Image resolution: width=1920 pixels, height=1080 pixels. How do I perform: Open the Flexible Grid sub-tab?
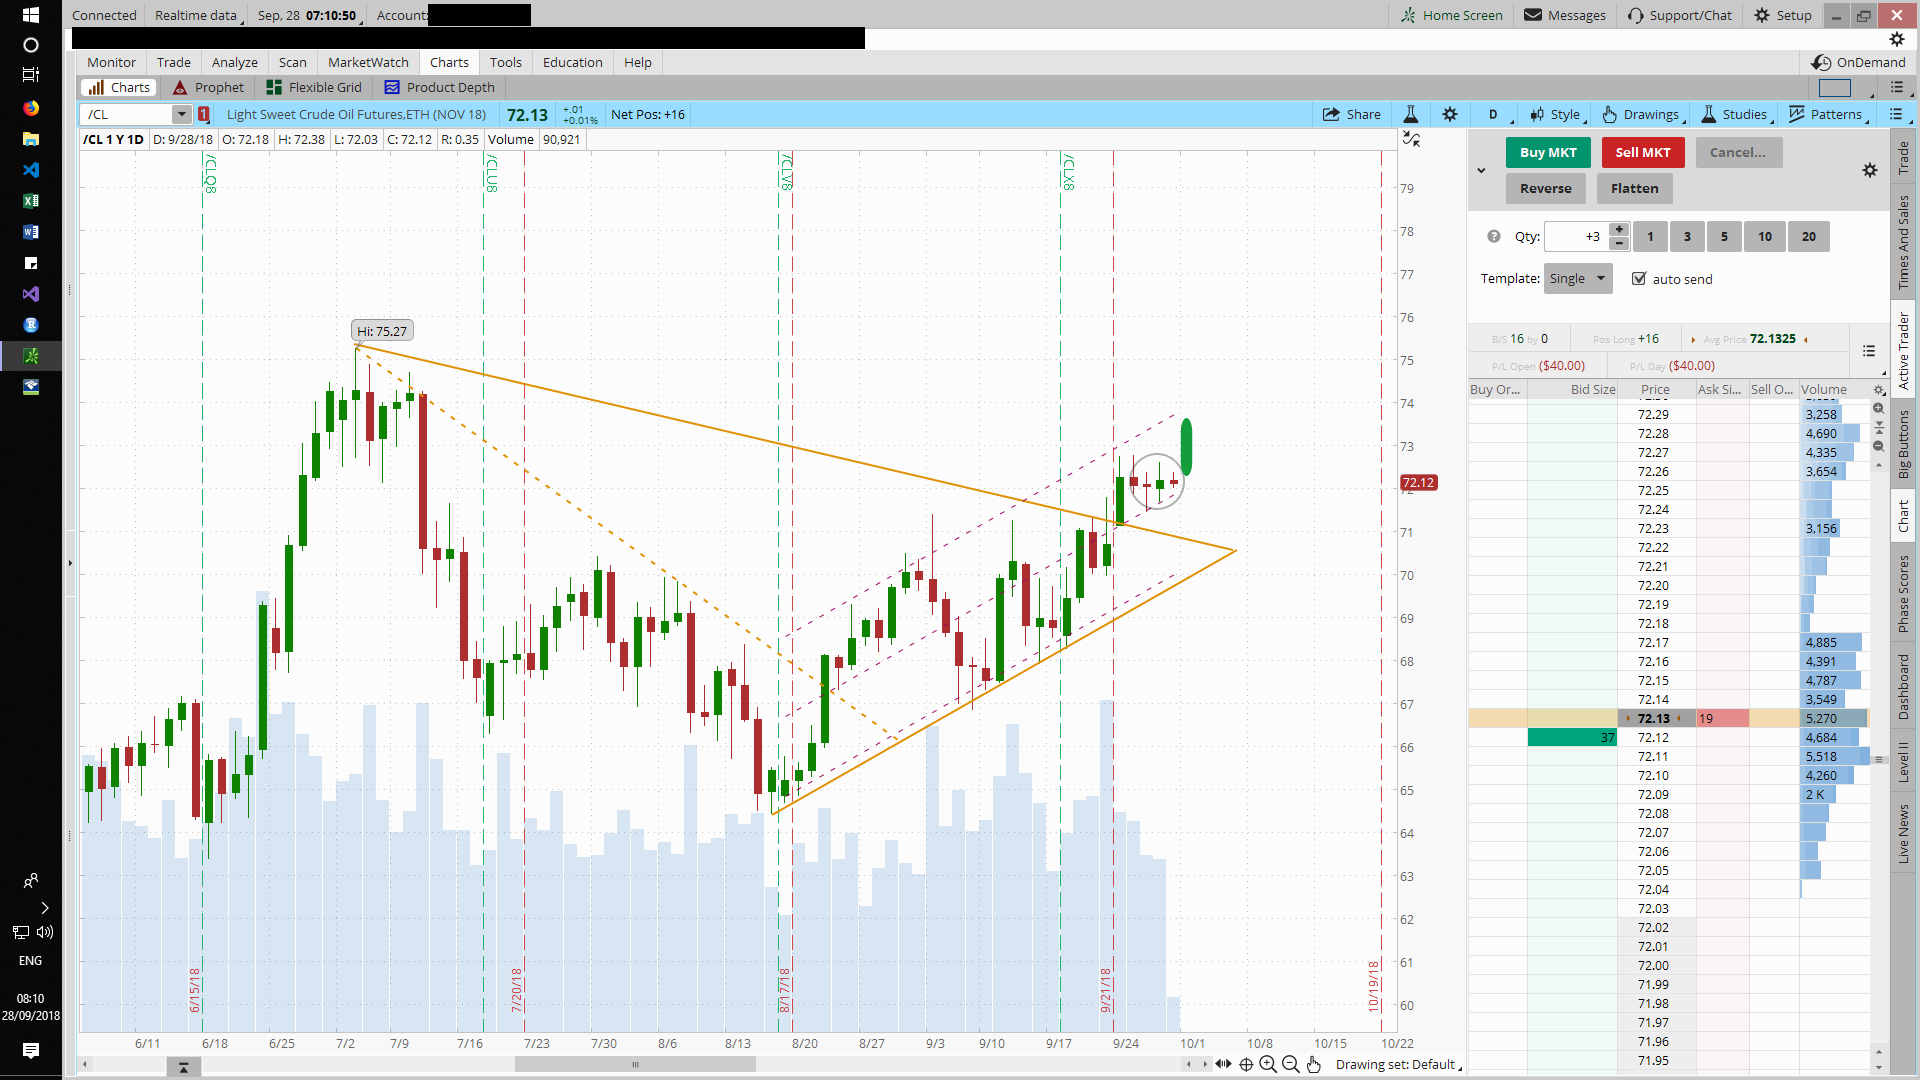(x=314, y=87)
